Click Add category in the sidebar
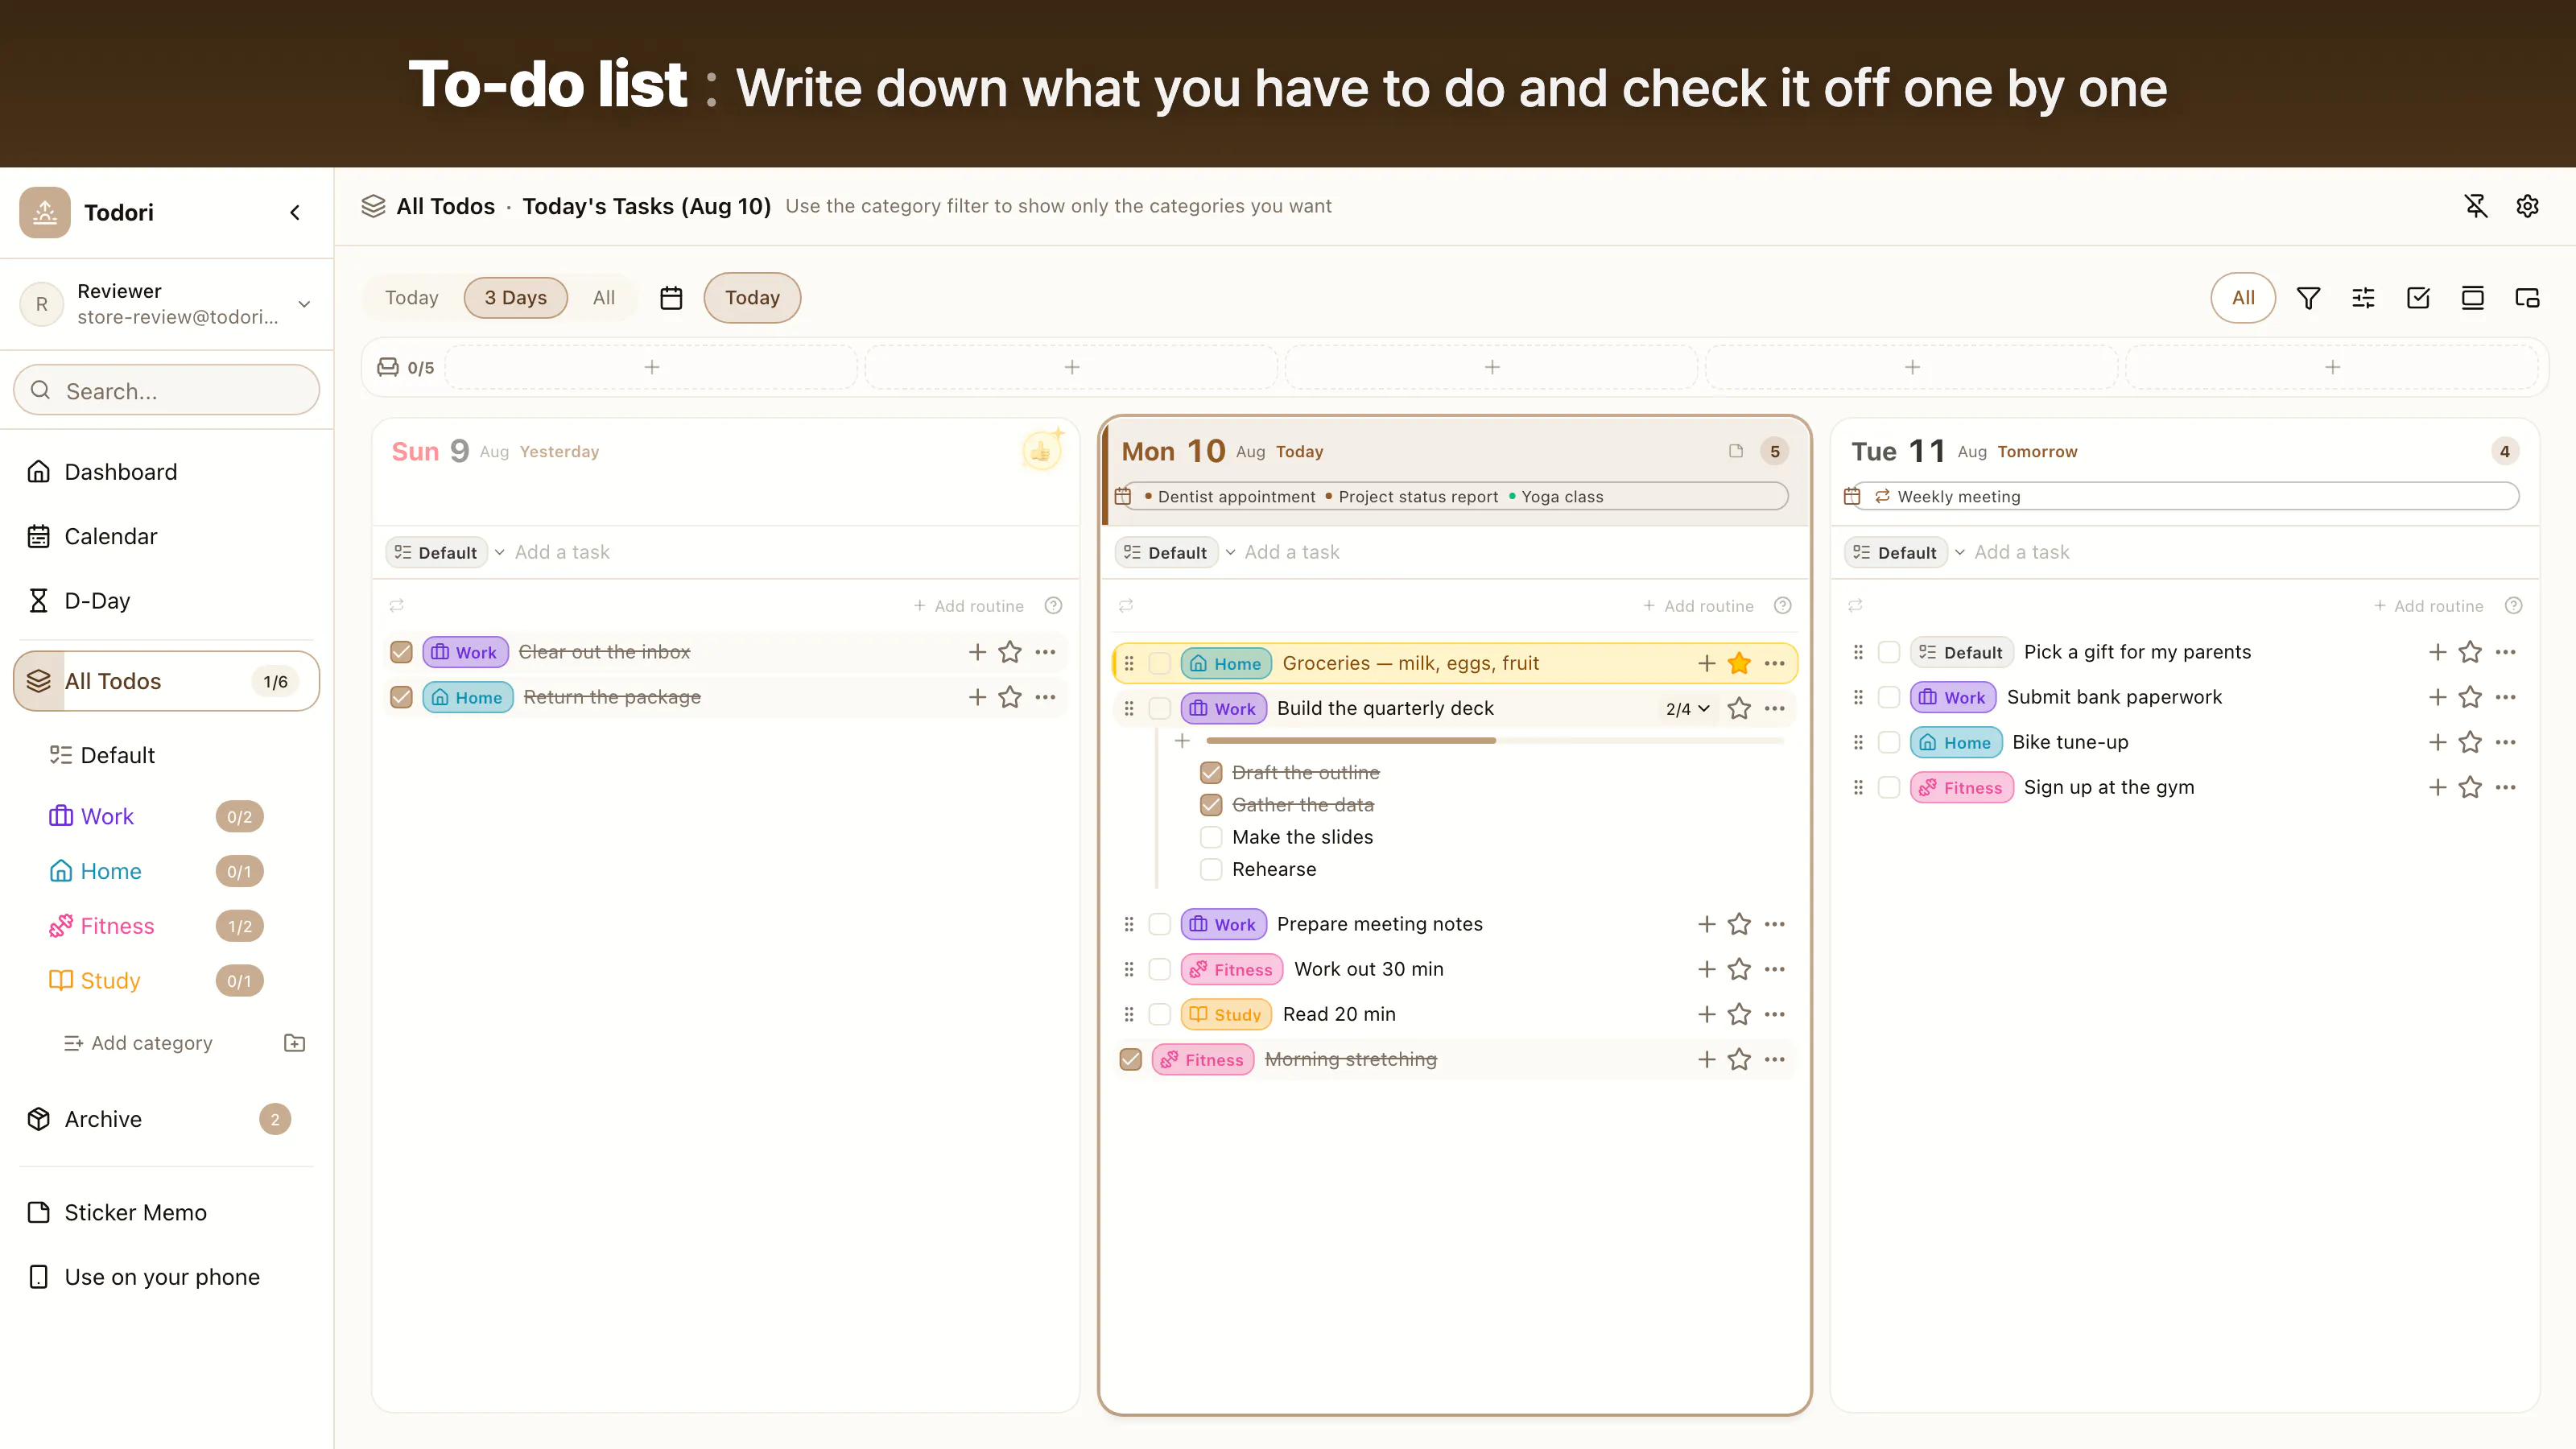2576x1449 pixels. 138,1043
